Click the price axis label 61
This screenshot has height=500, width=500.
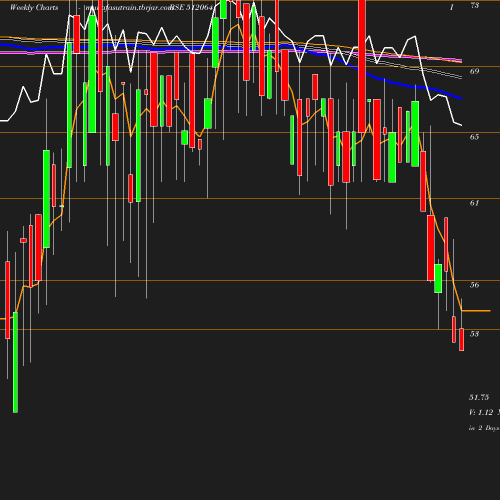[475, 203]
